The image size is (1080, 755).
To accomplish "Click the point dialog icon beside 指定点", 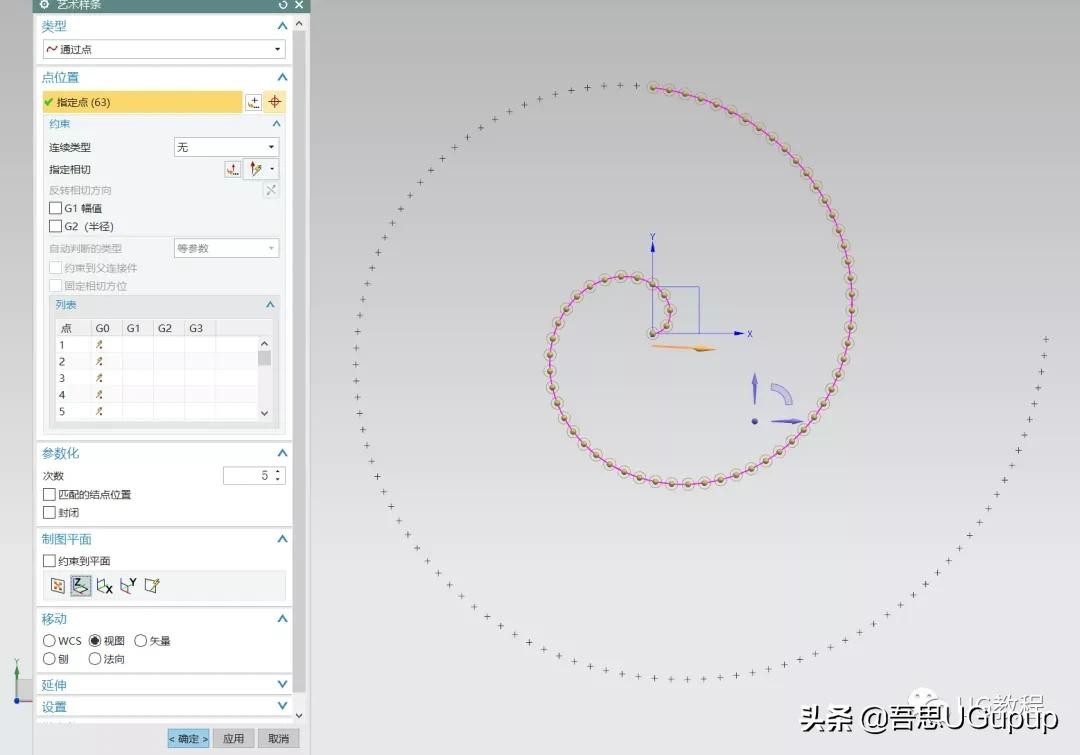I will click(x=253, y=102).
